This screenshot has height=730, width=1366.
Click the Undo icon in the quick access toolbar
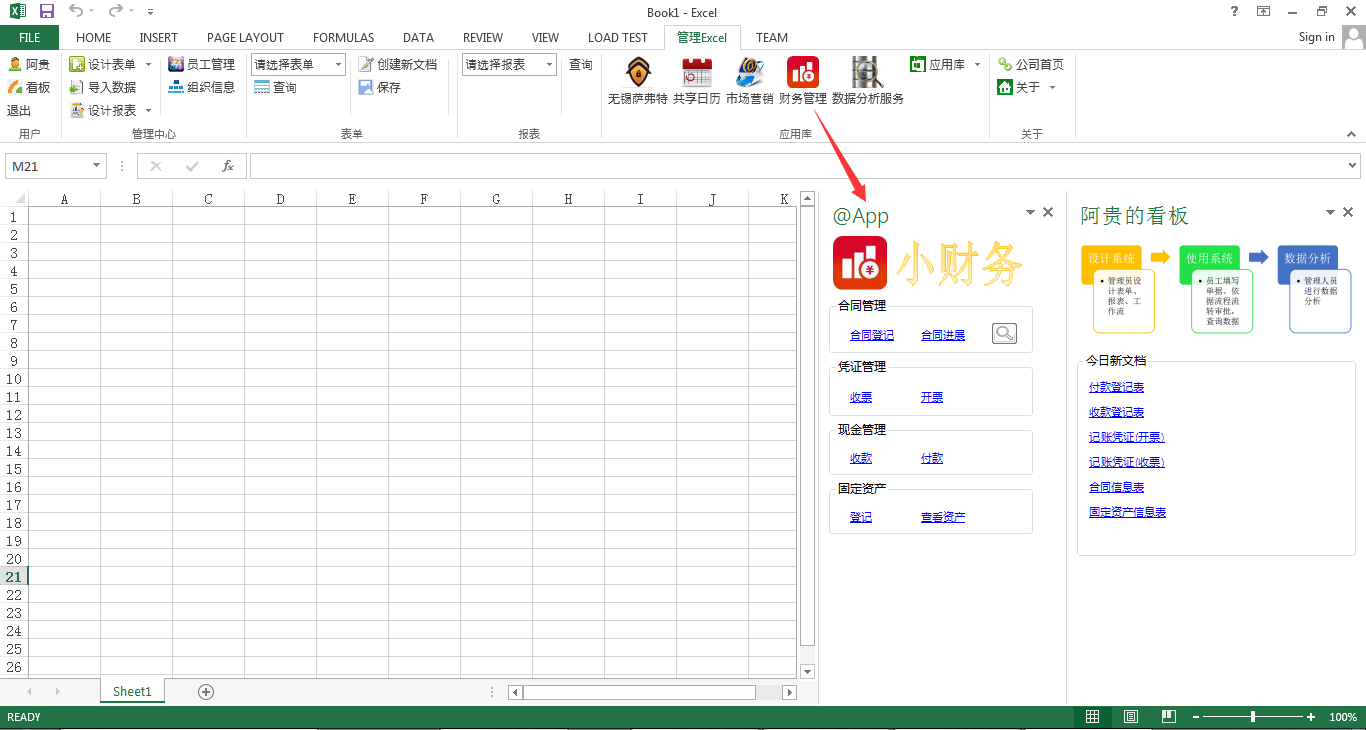click(x=76, y=11)
